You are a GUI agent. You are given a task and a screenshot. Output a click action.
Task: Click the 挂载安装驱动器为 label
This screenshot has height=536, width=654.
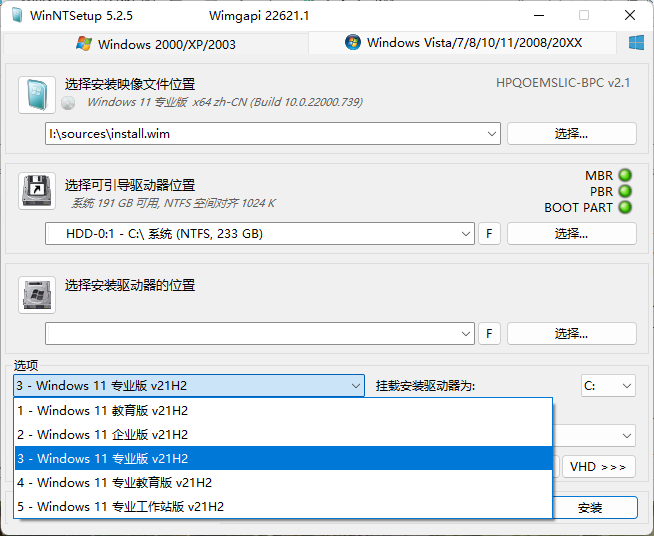(425, 386)
